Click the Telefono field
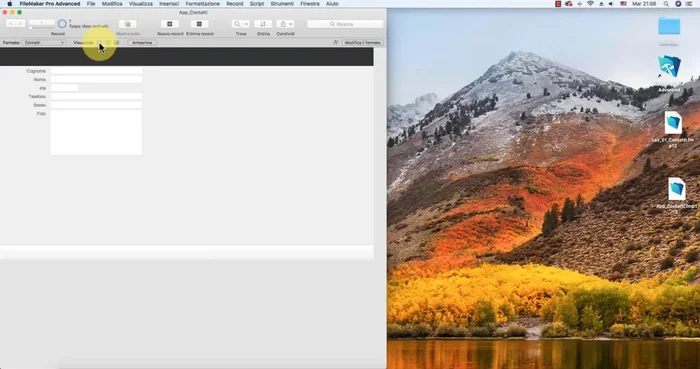700x369 pixels. click(96, 96)
